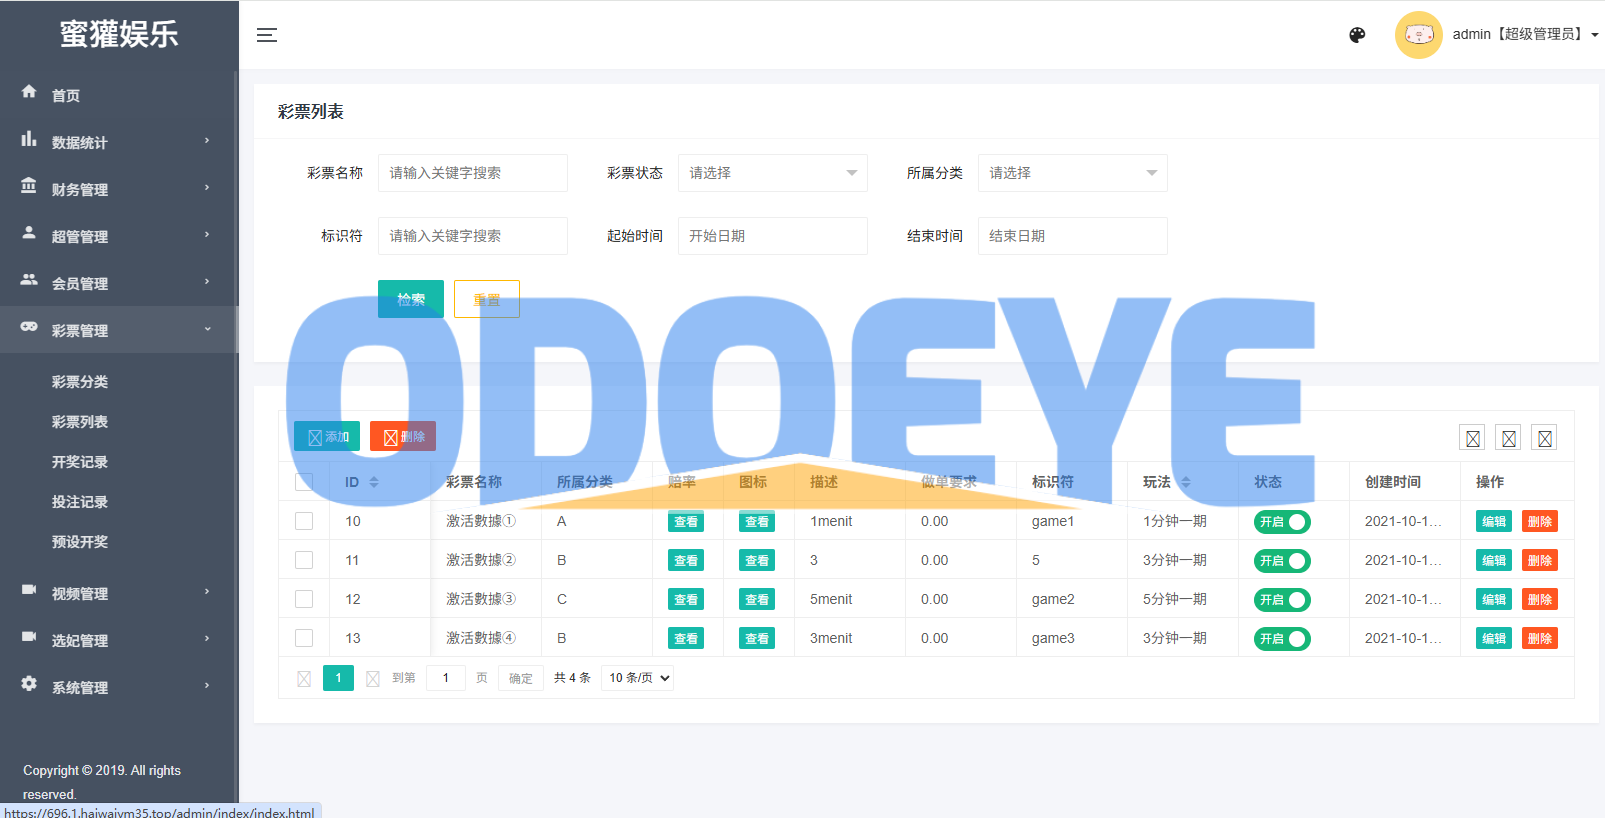Open the 开始日期 date picker field
Screen dimensions: 1605x818
773,236
